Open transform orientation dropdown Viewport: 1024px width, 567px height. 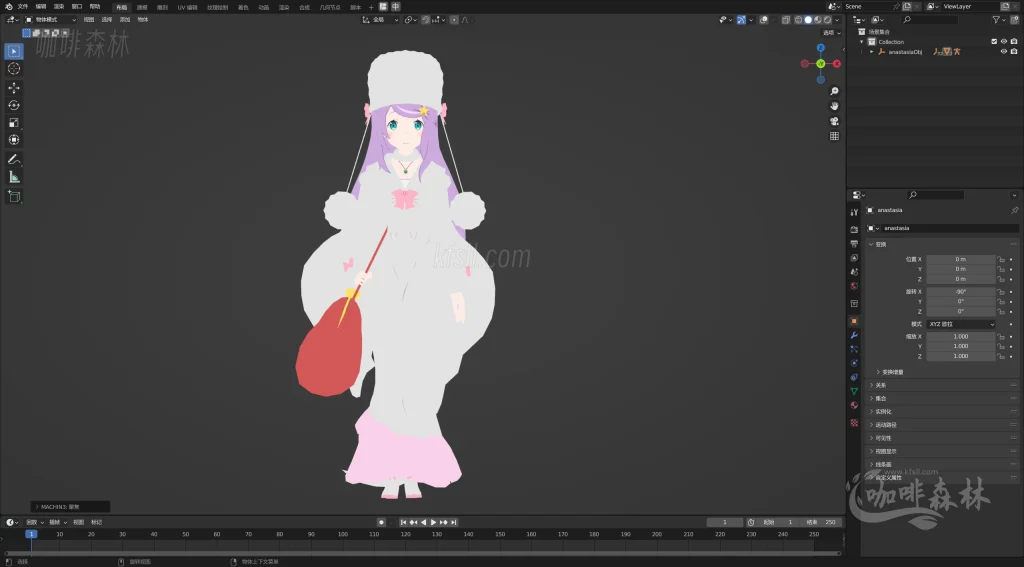[381, 20]
